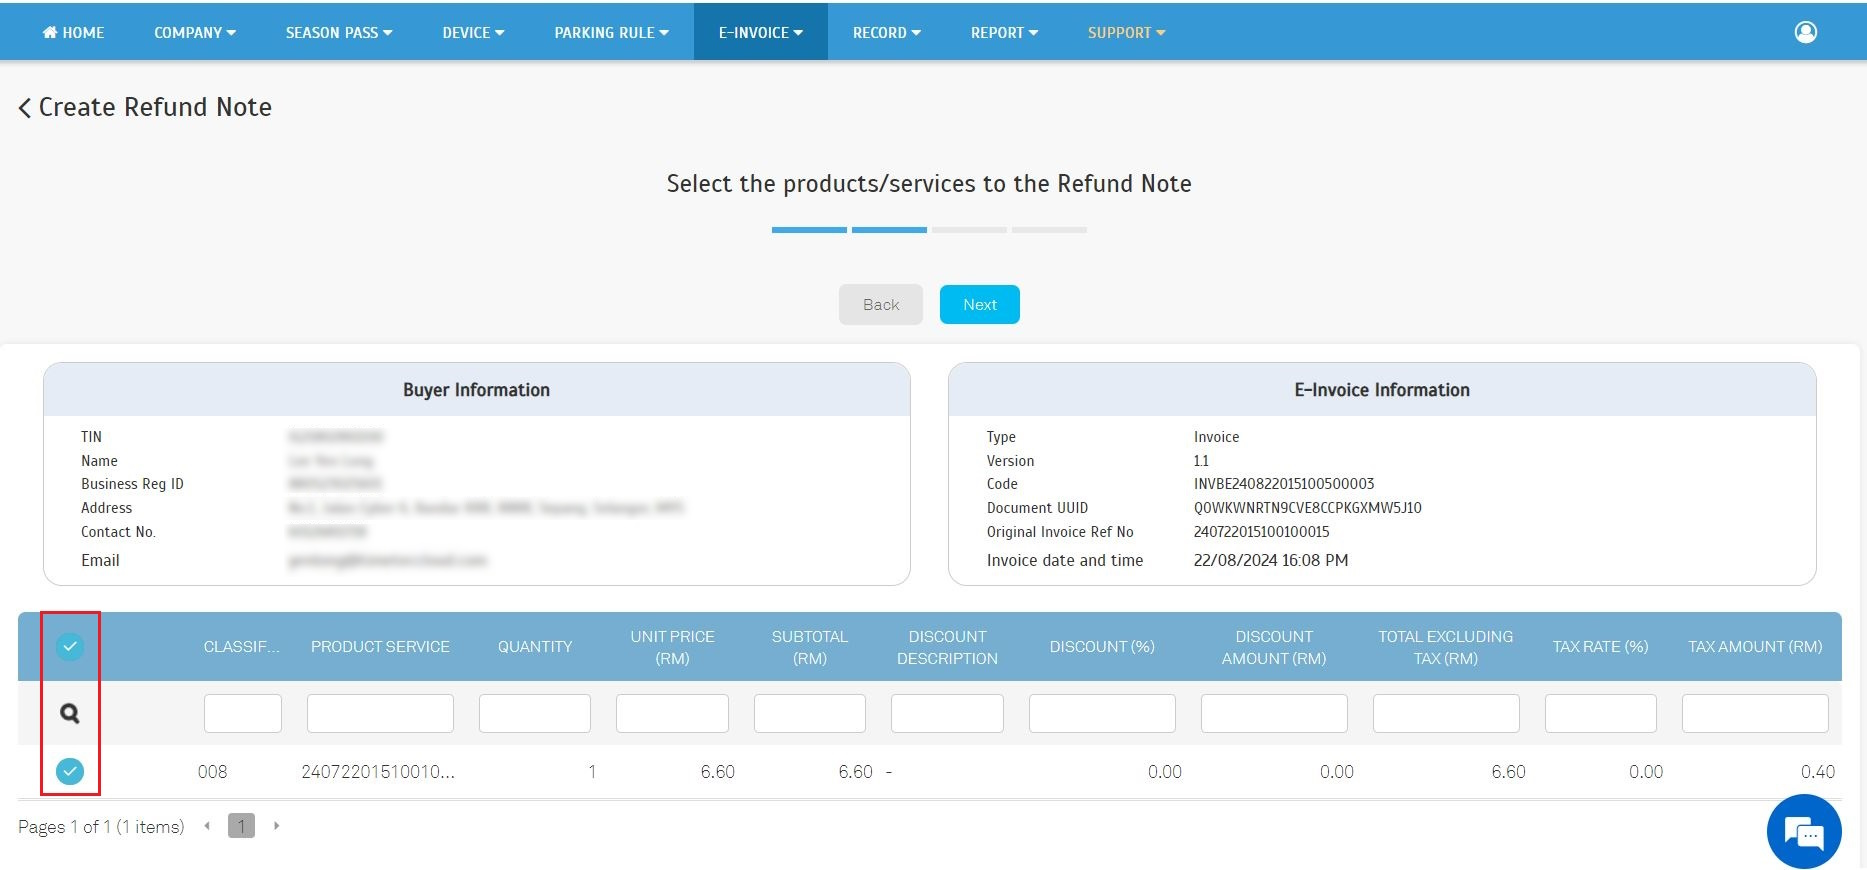Select page 1 in pagination
Viewport: 1867px width, 870px height.
point(241,826)
